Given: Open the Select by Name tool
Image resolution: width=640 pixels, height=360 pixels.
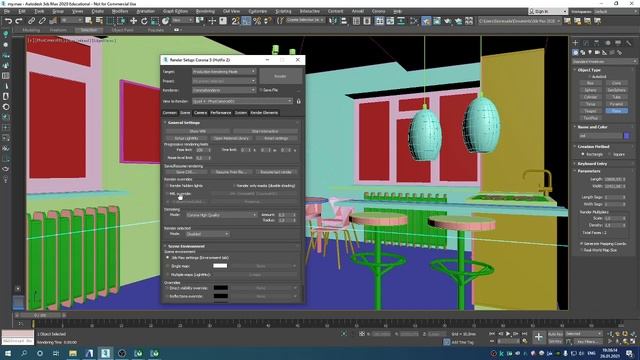Looking at the screenshot, I should [x=99, y=20].
